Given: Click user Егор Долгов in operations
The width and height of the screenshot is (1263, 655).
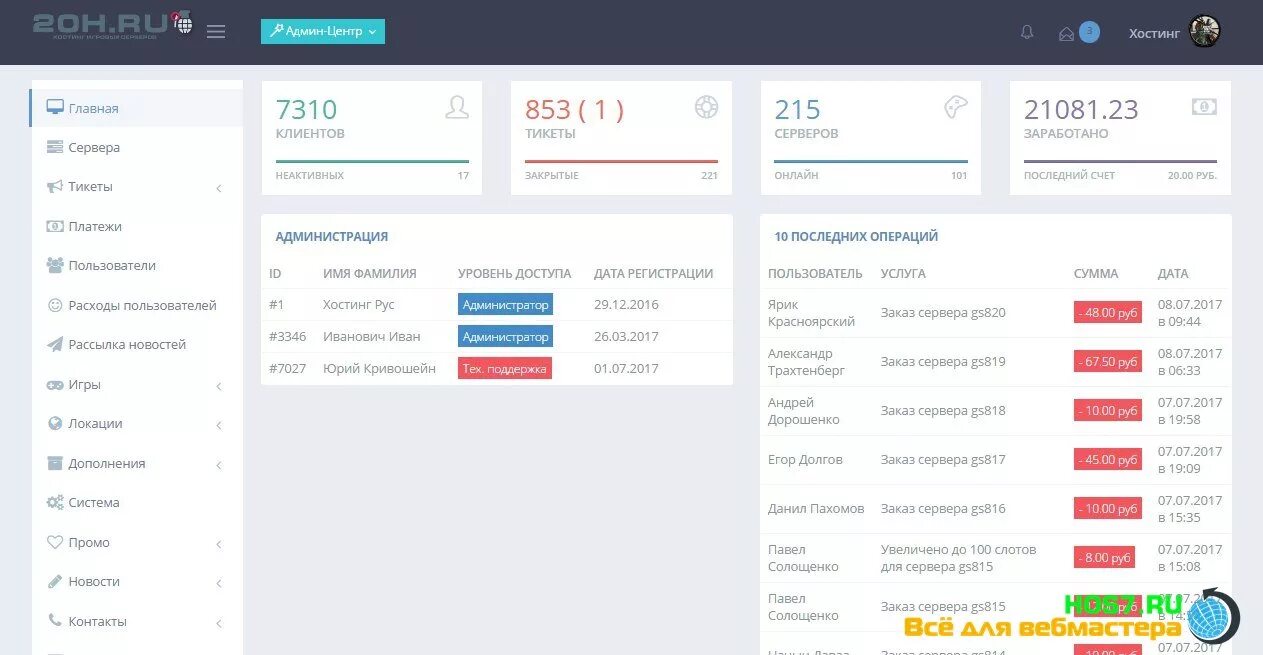Looking at the screenshot, I should 805,460.
